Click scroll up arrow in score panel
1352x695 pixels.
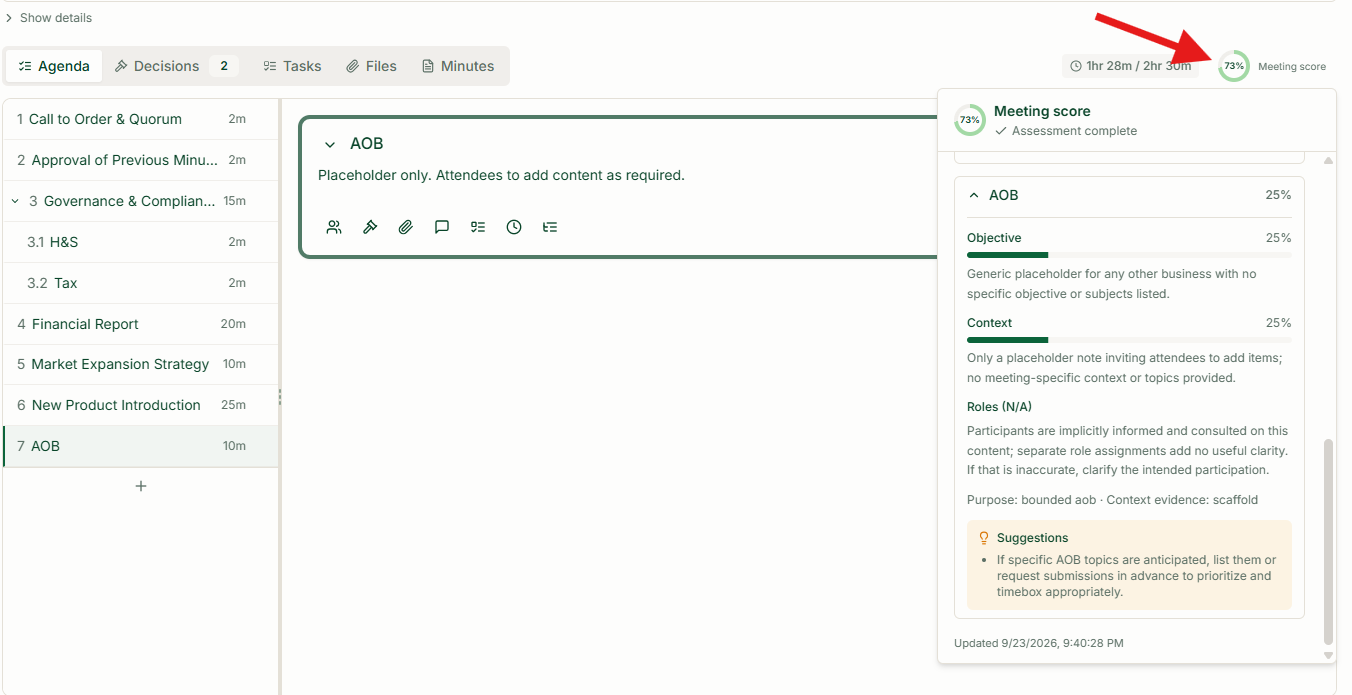(x=1328, y=160)
